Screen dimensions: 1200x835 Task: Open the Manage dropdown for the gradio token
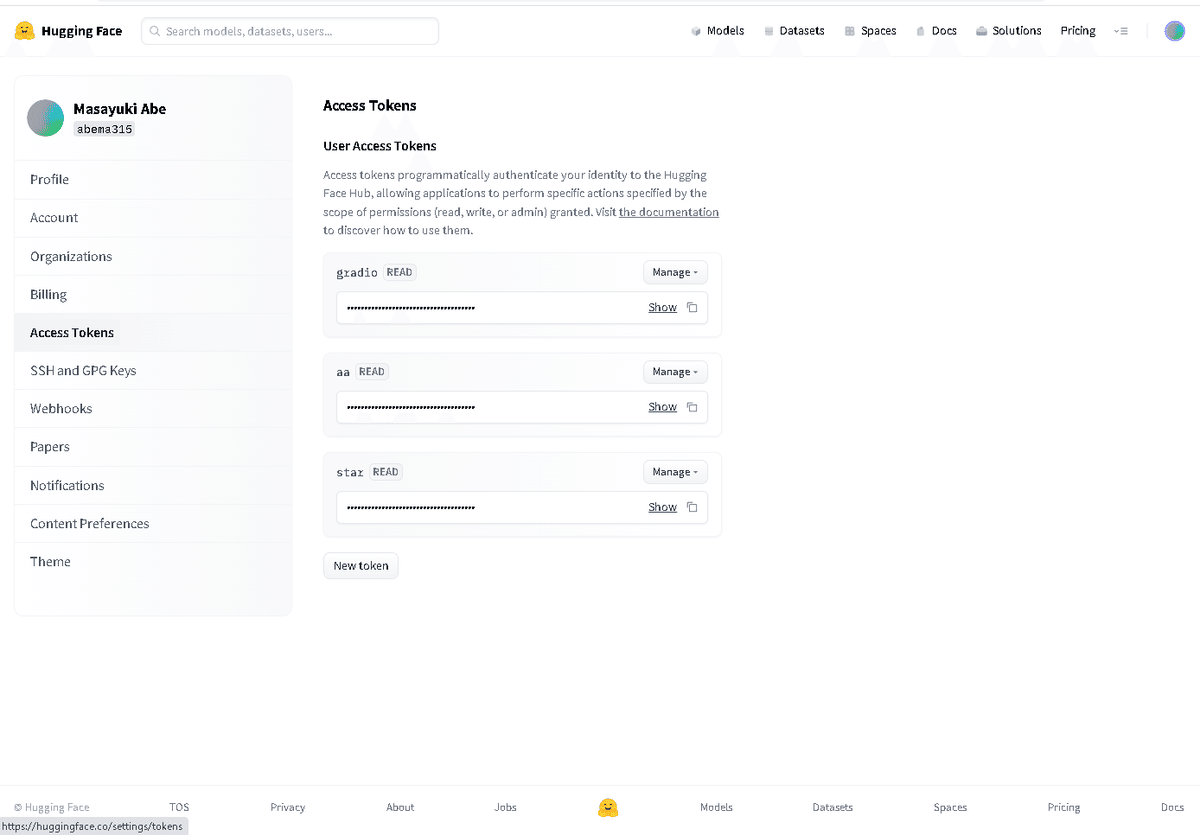click(675, 271)
